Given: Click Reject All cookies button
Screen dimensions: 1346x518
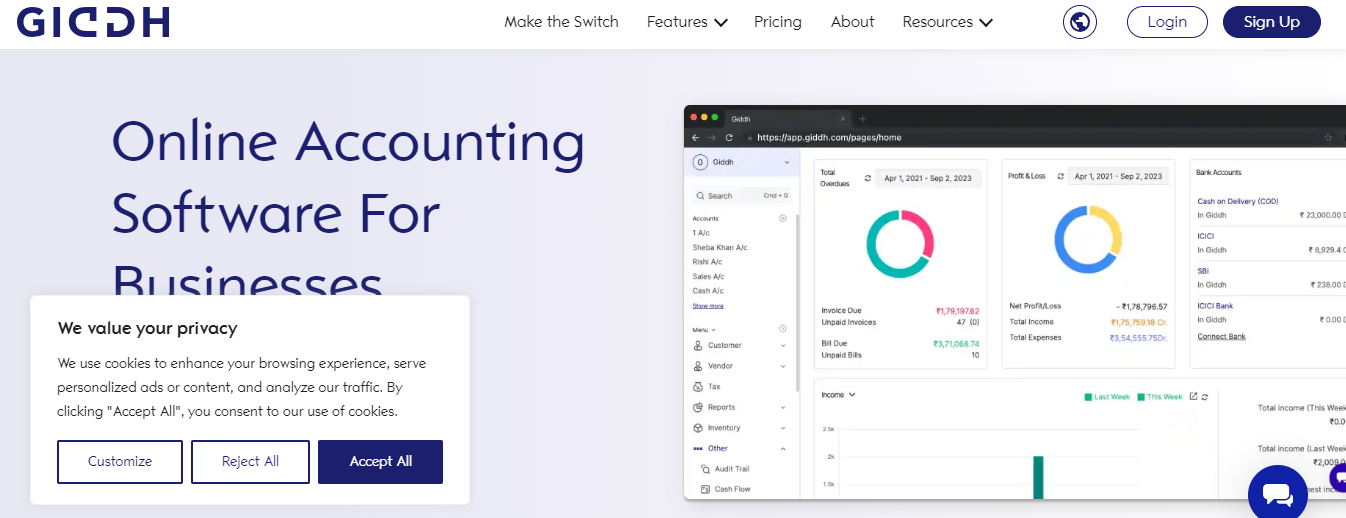Looking at the screenshot, I should [x=250, y=462].
